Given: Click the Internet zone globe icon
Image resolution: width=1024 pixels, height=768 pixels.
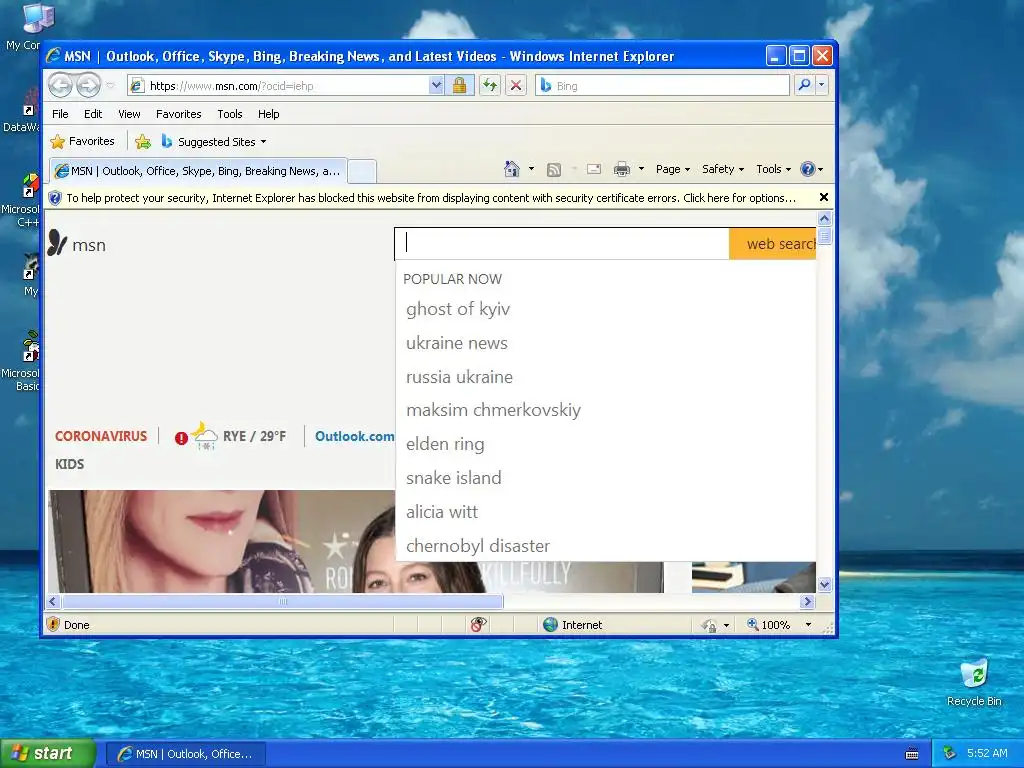Looking at the screenshot, I should point(551,624).
